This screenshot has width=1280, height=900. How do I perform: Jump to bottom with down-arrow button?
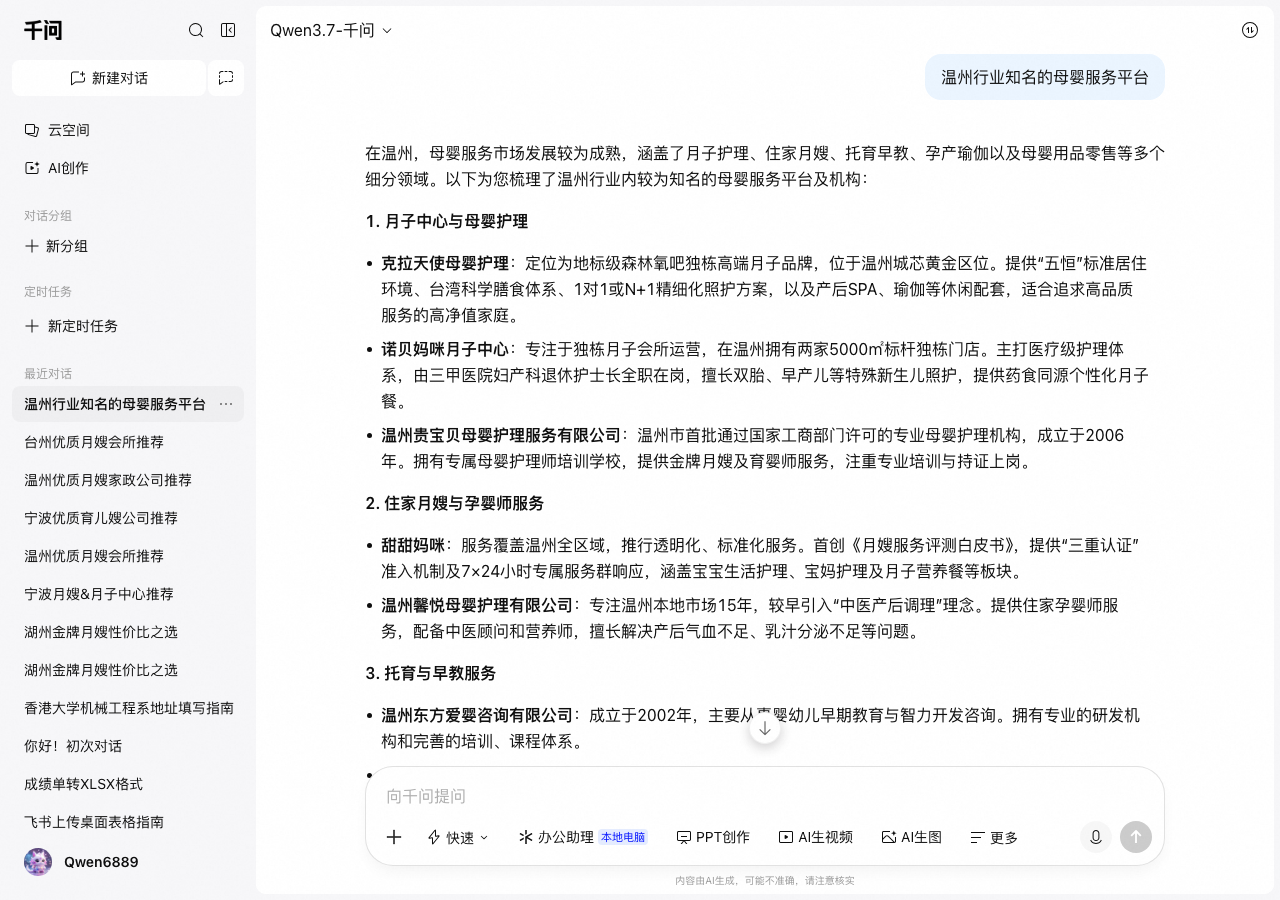(765, 728)
